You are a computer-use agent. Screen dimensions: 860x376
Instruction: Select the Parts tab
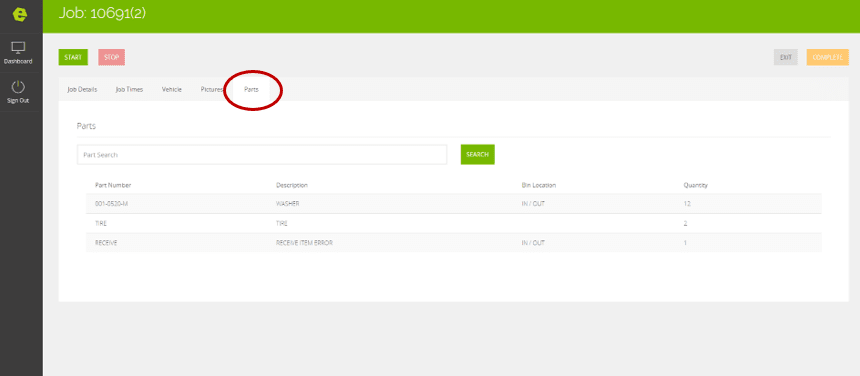pos(251,89)
